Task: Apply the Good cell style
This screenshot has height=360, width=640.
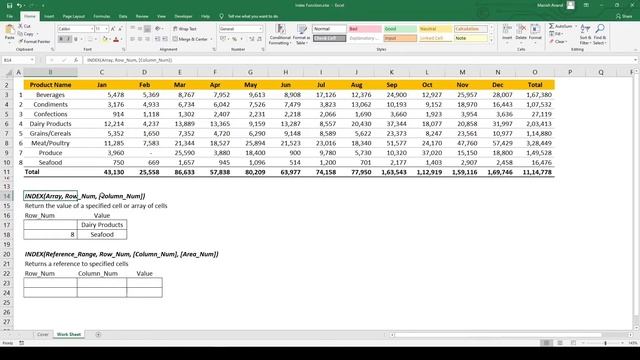Action: 400,29
